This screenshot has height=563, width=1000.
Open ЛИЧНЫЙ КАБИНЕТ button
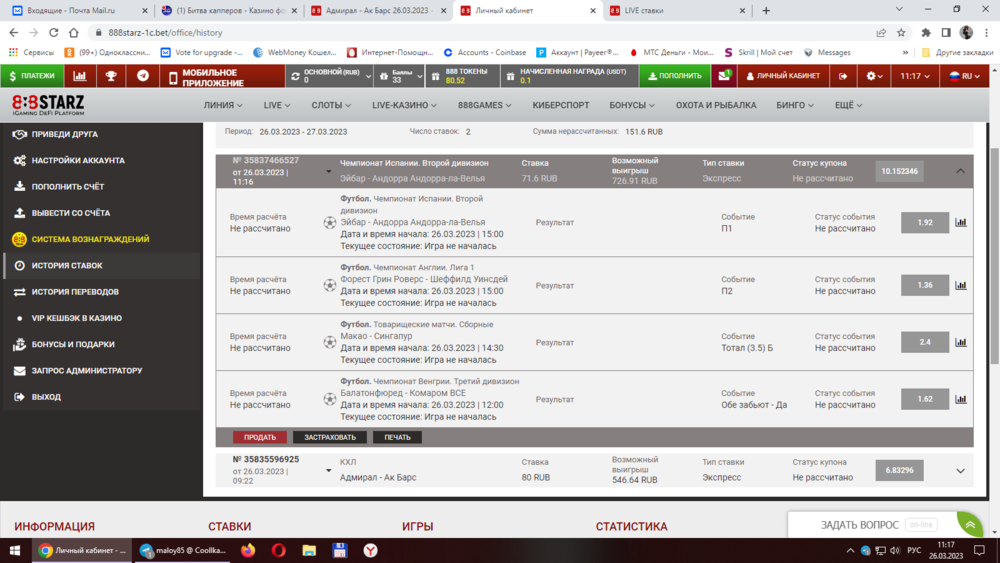coord(783,76)
